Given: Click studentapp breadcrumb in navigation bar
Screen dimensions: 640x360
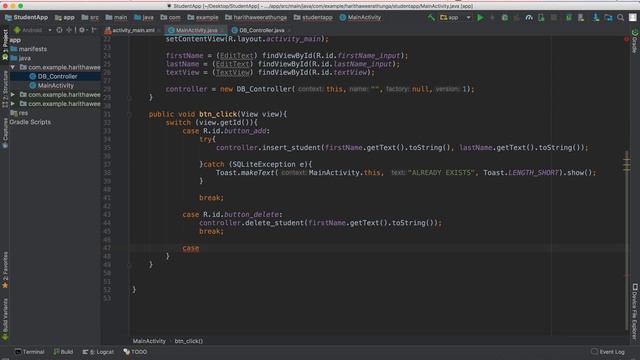Looking at the screenshot, I should [x=313, y=18].
